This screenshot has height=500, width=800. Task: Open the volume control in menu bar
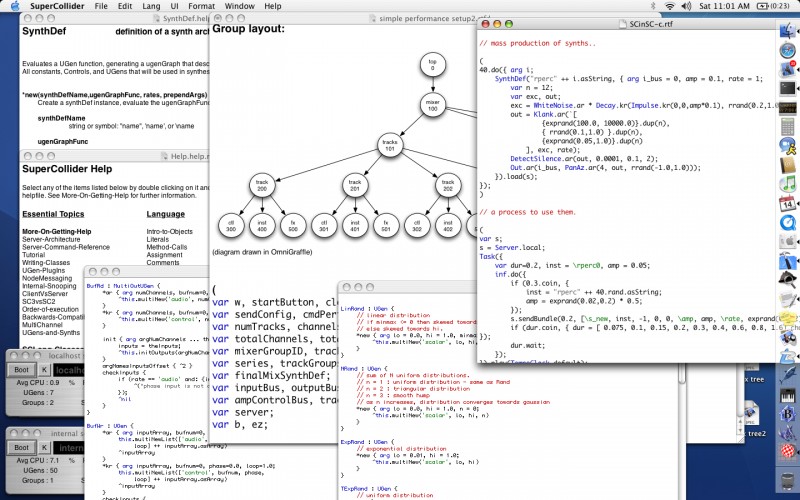[x=686, y=6]
